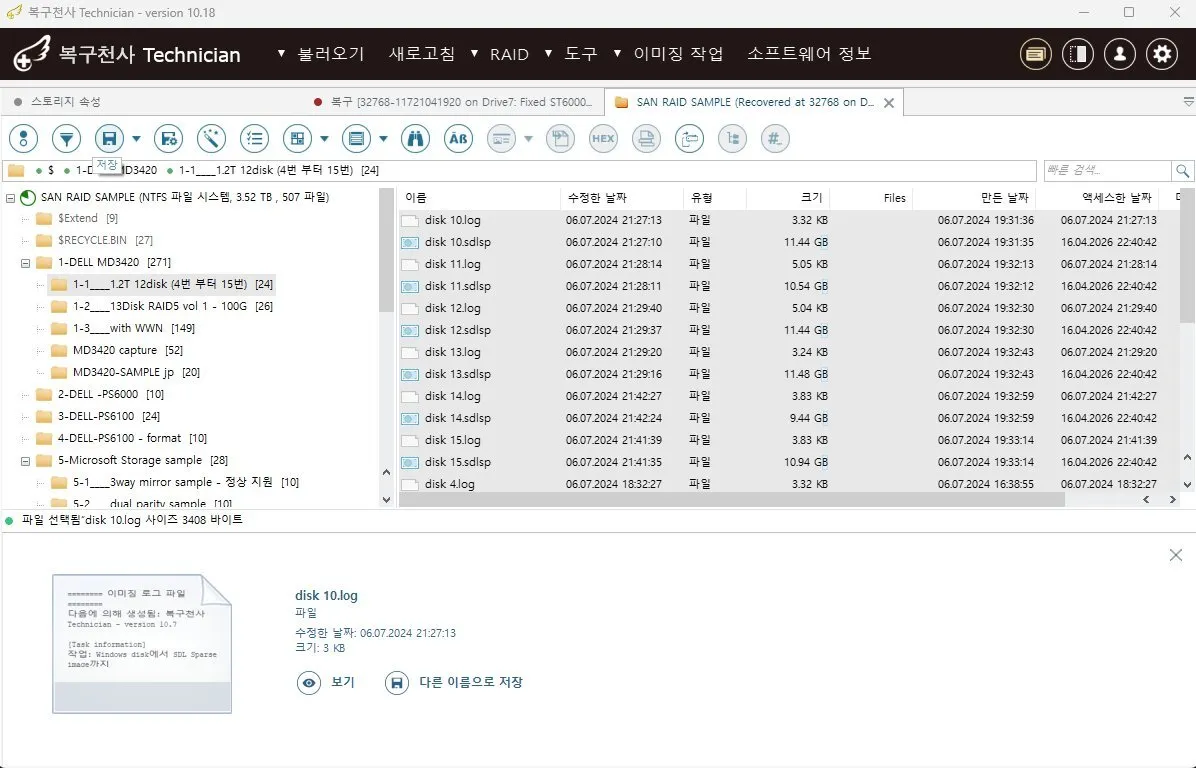Click the 새로고침 menu item

click(422, 54)
